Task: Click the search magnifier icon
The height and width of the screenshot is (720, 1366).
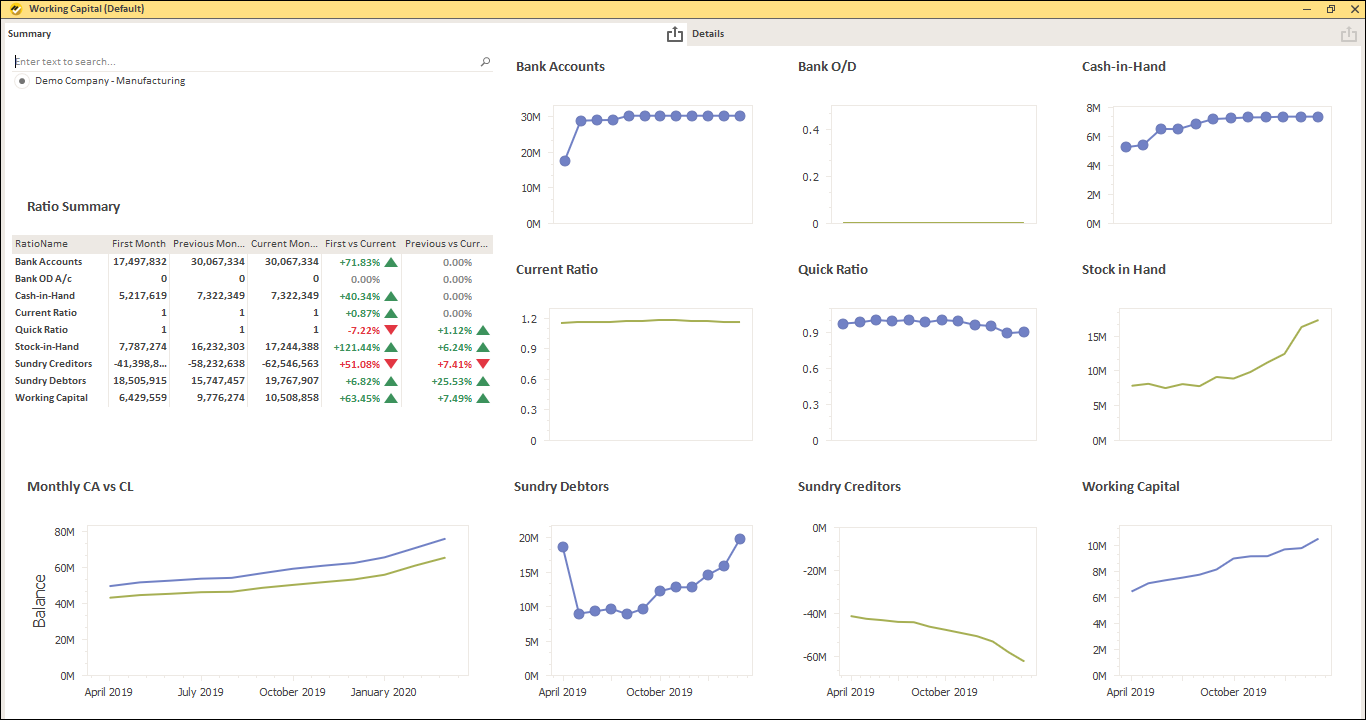Action: click(485, 61)
